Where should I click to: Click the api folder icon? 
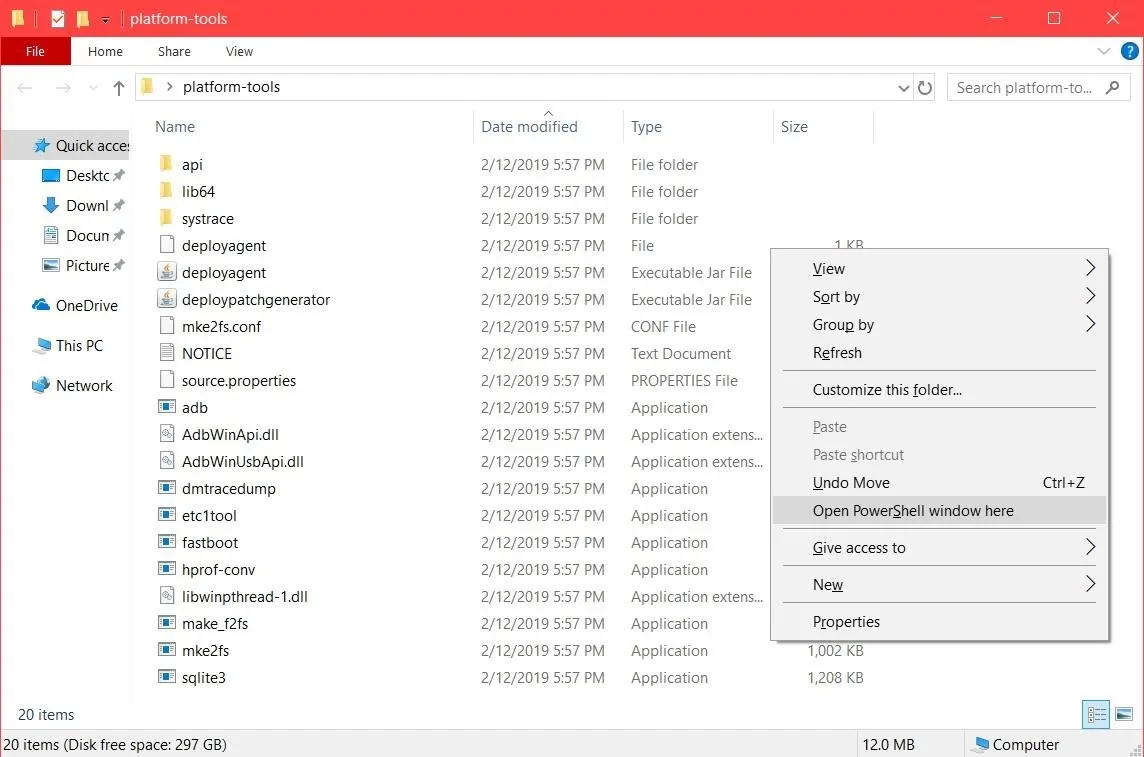coord(166,163)
